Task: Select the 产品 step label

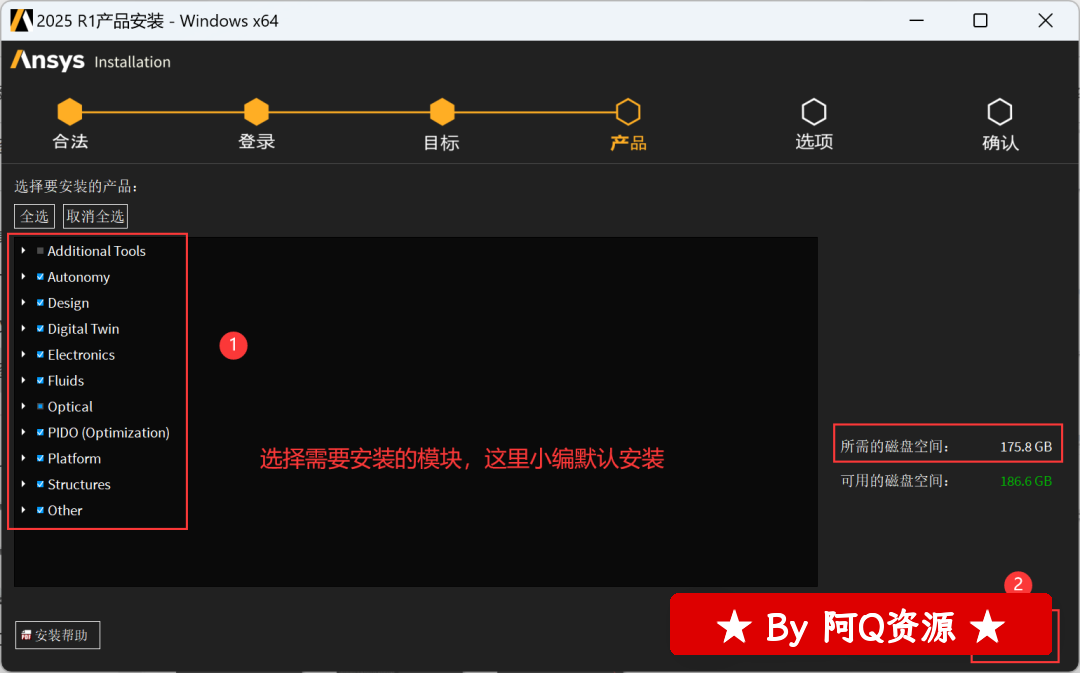Action: [x=628, y=143]
